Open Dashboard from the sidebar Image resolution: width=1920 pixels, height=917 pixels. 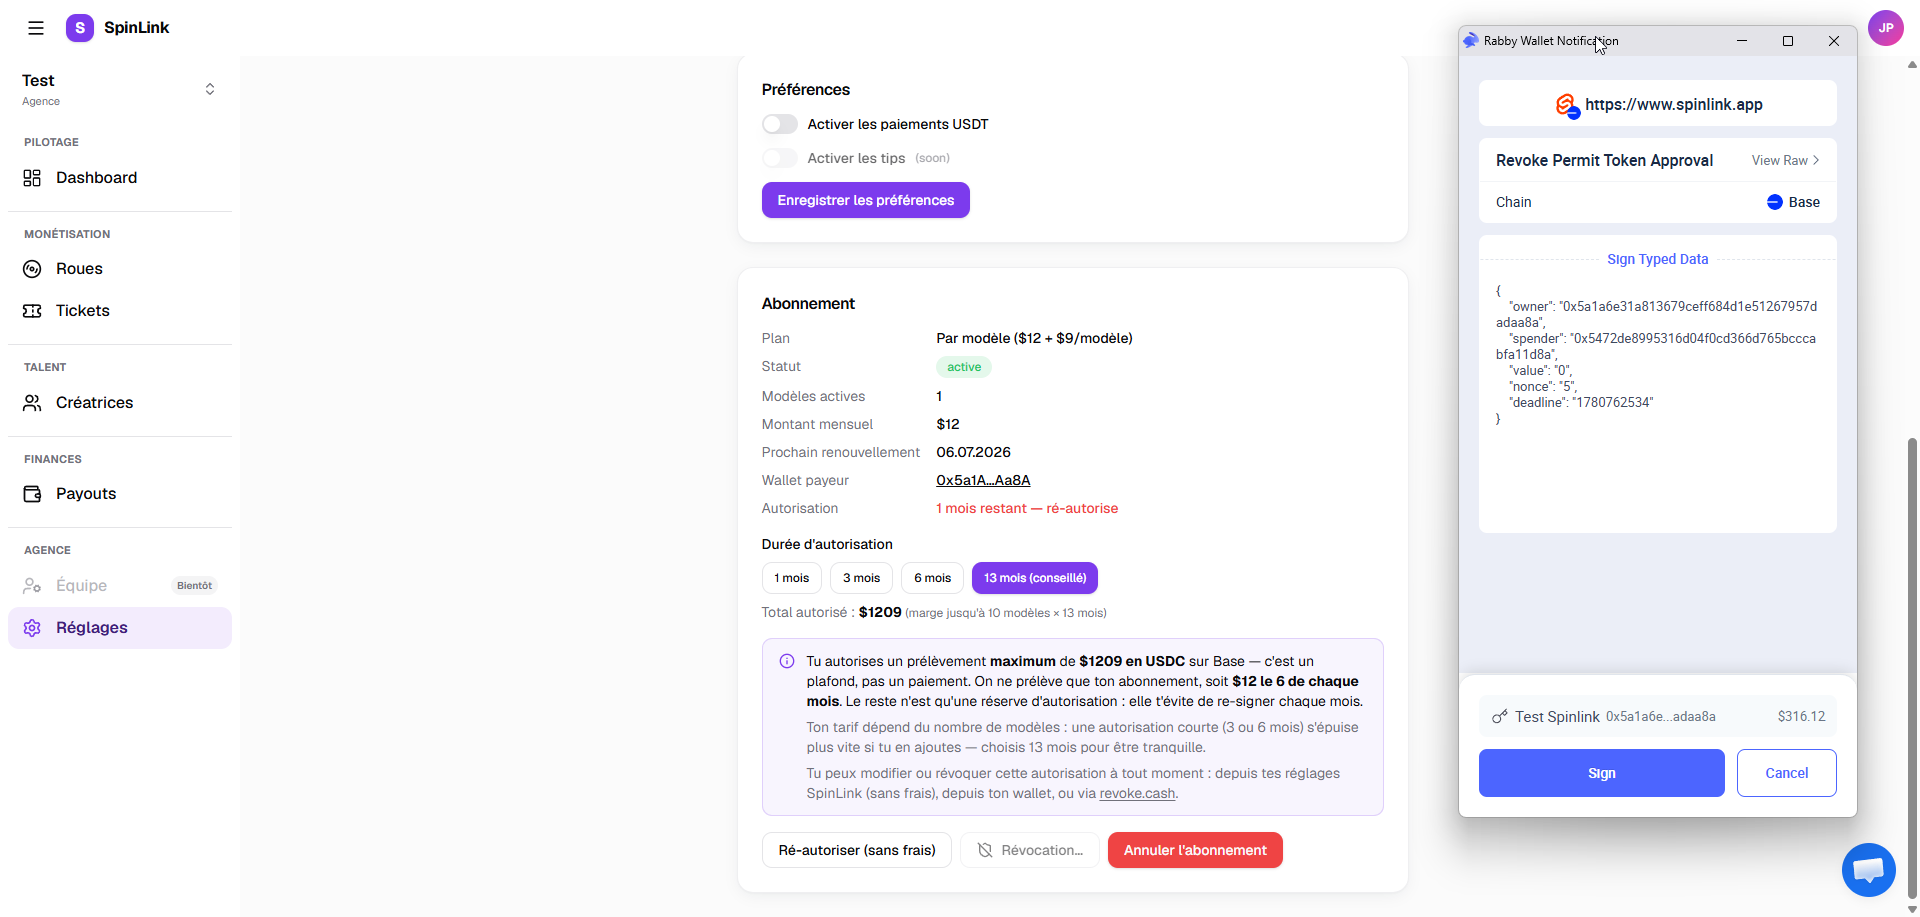[120, 178]
